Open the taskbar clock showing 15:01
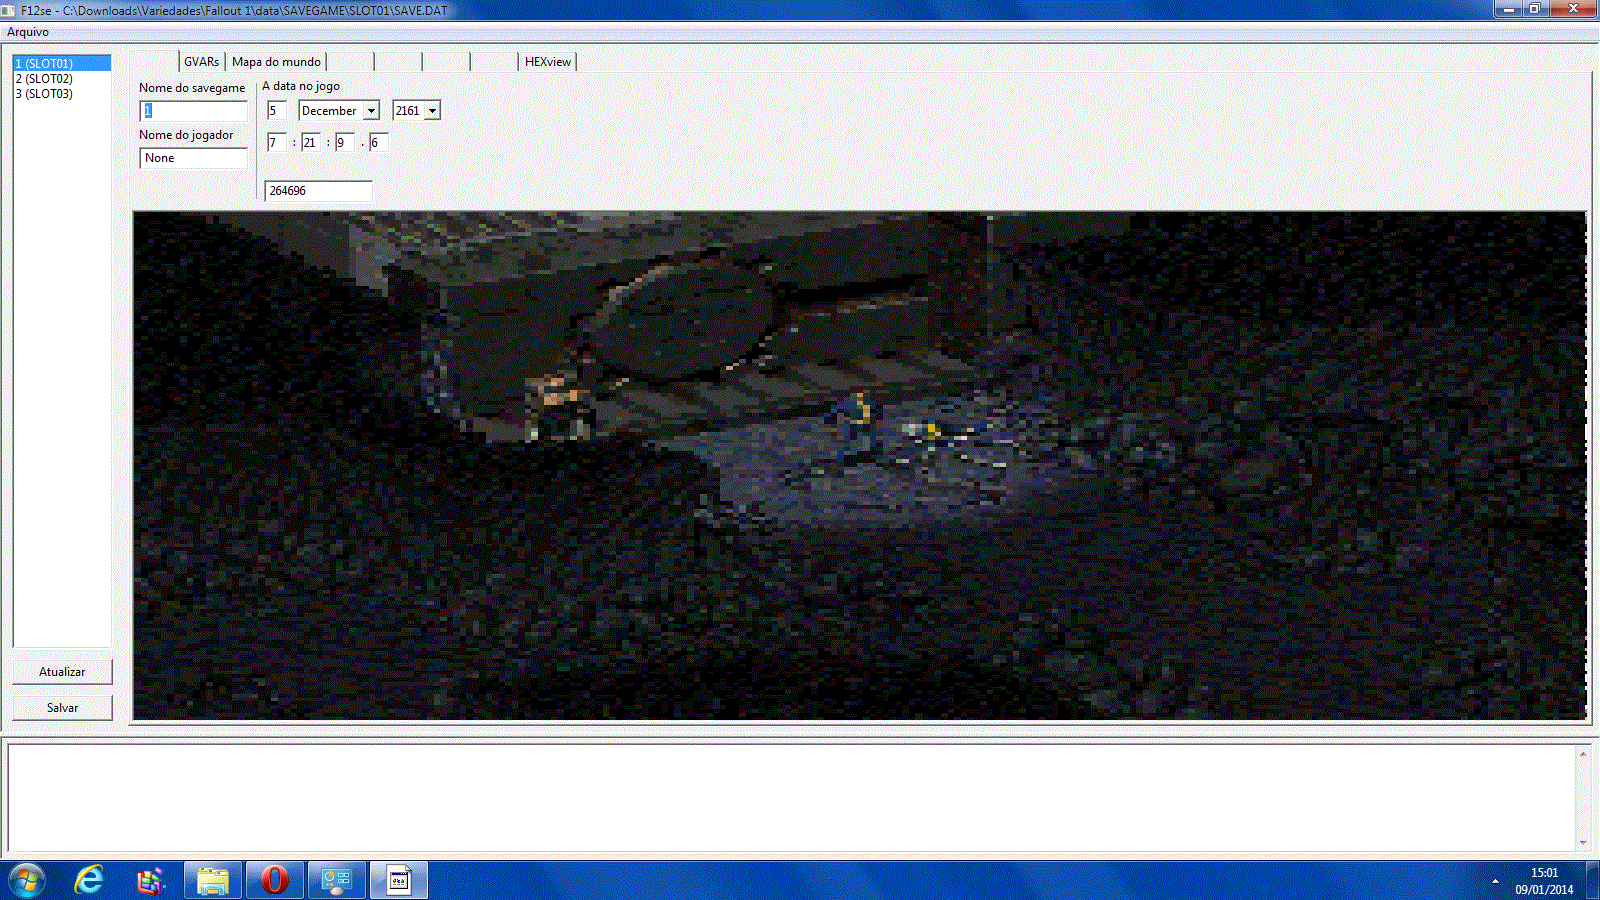 click(x=1544, y=881)
